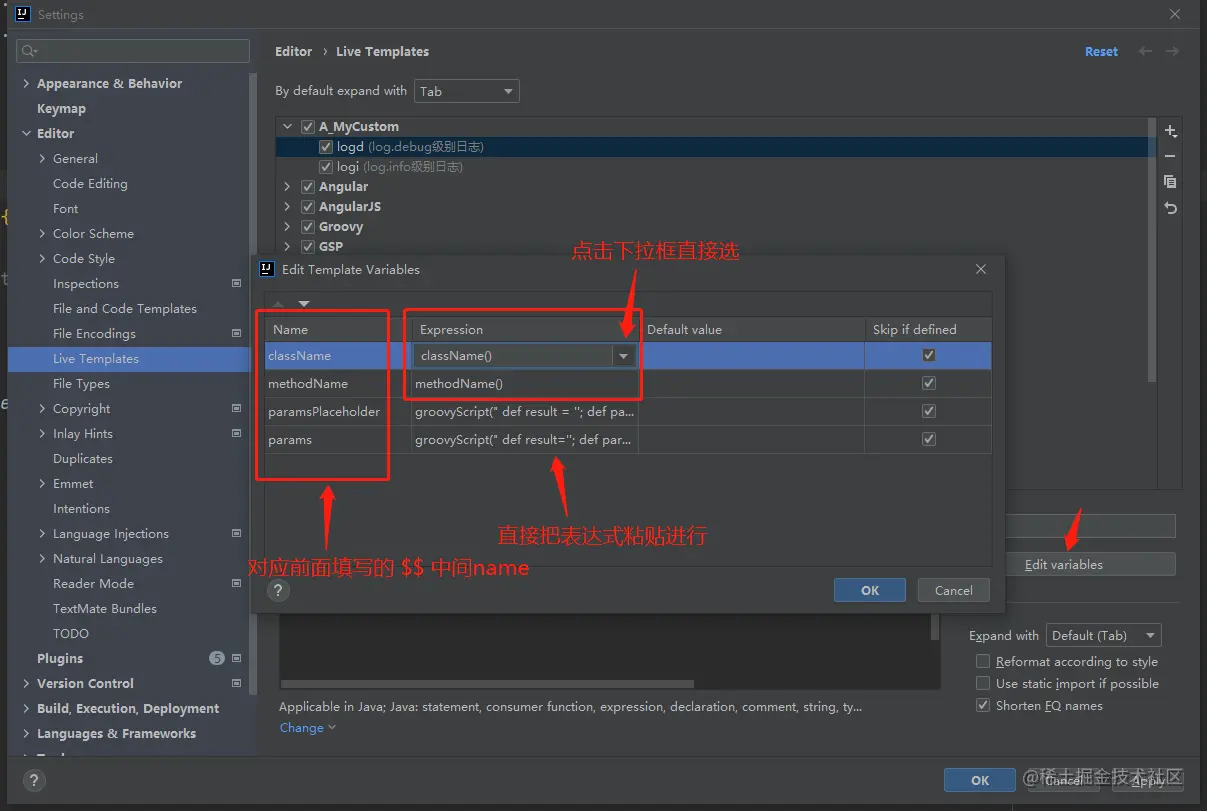Toggle Angular group checkbox
Viewport: 1207px width, 811px height.
(308, 187)
